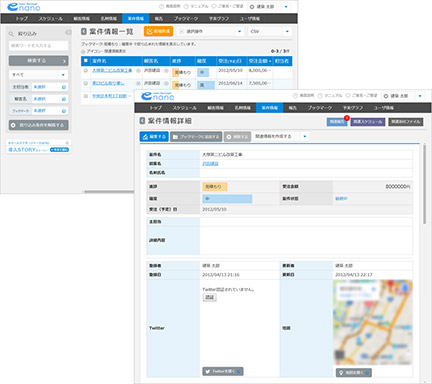This screenshot has width=432, height=384.
Task: Select the アイコン display radio option
Action: [83, 51]
